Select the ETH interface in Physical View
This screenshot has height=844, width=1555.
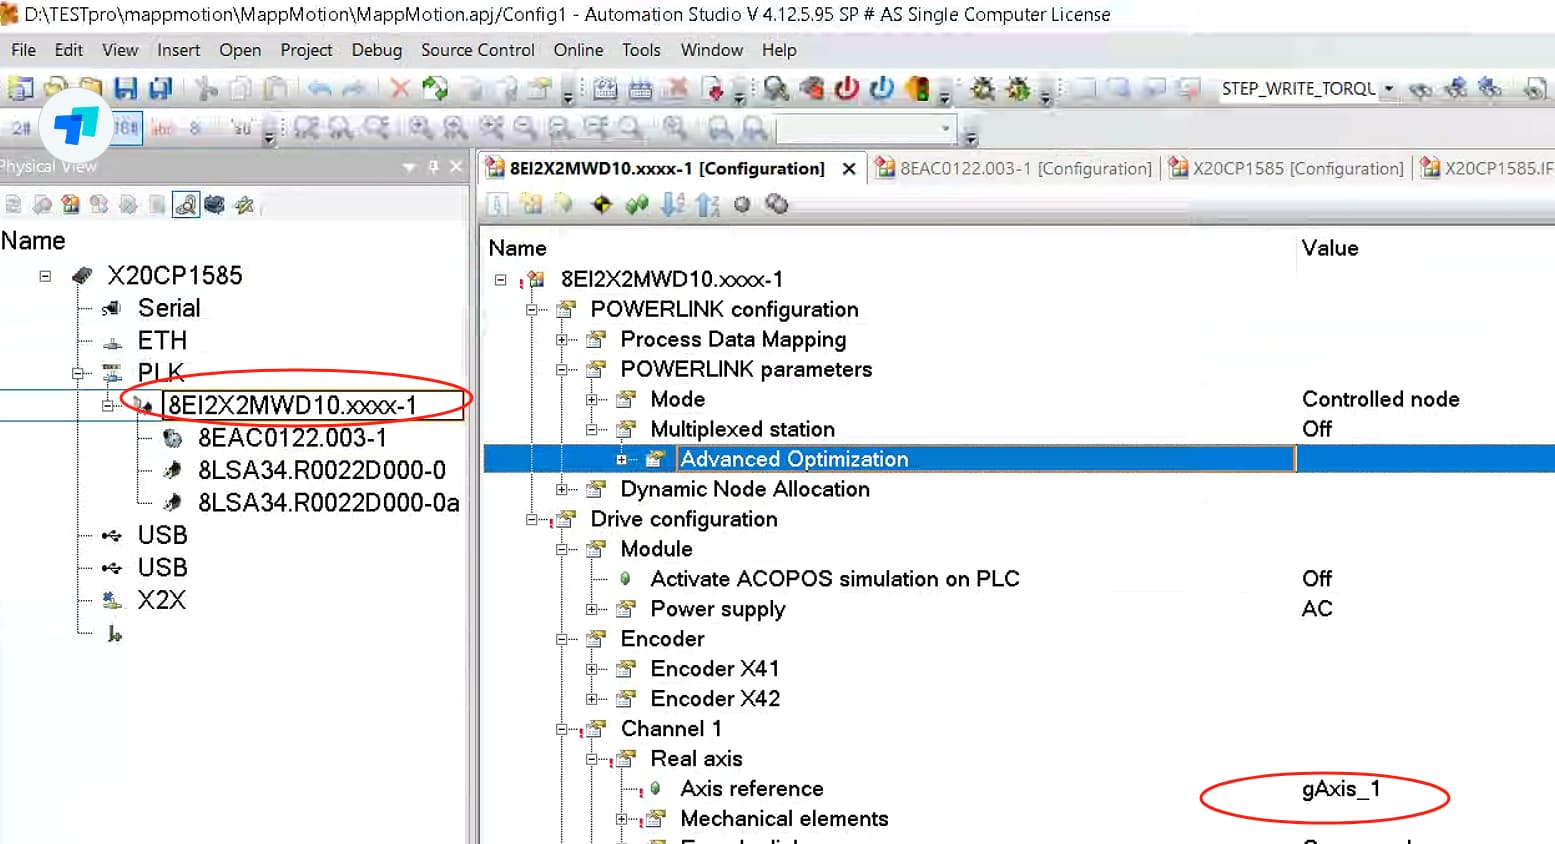click(x=162, y=341)
